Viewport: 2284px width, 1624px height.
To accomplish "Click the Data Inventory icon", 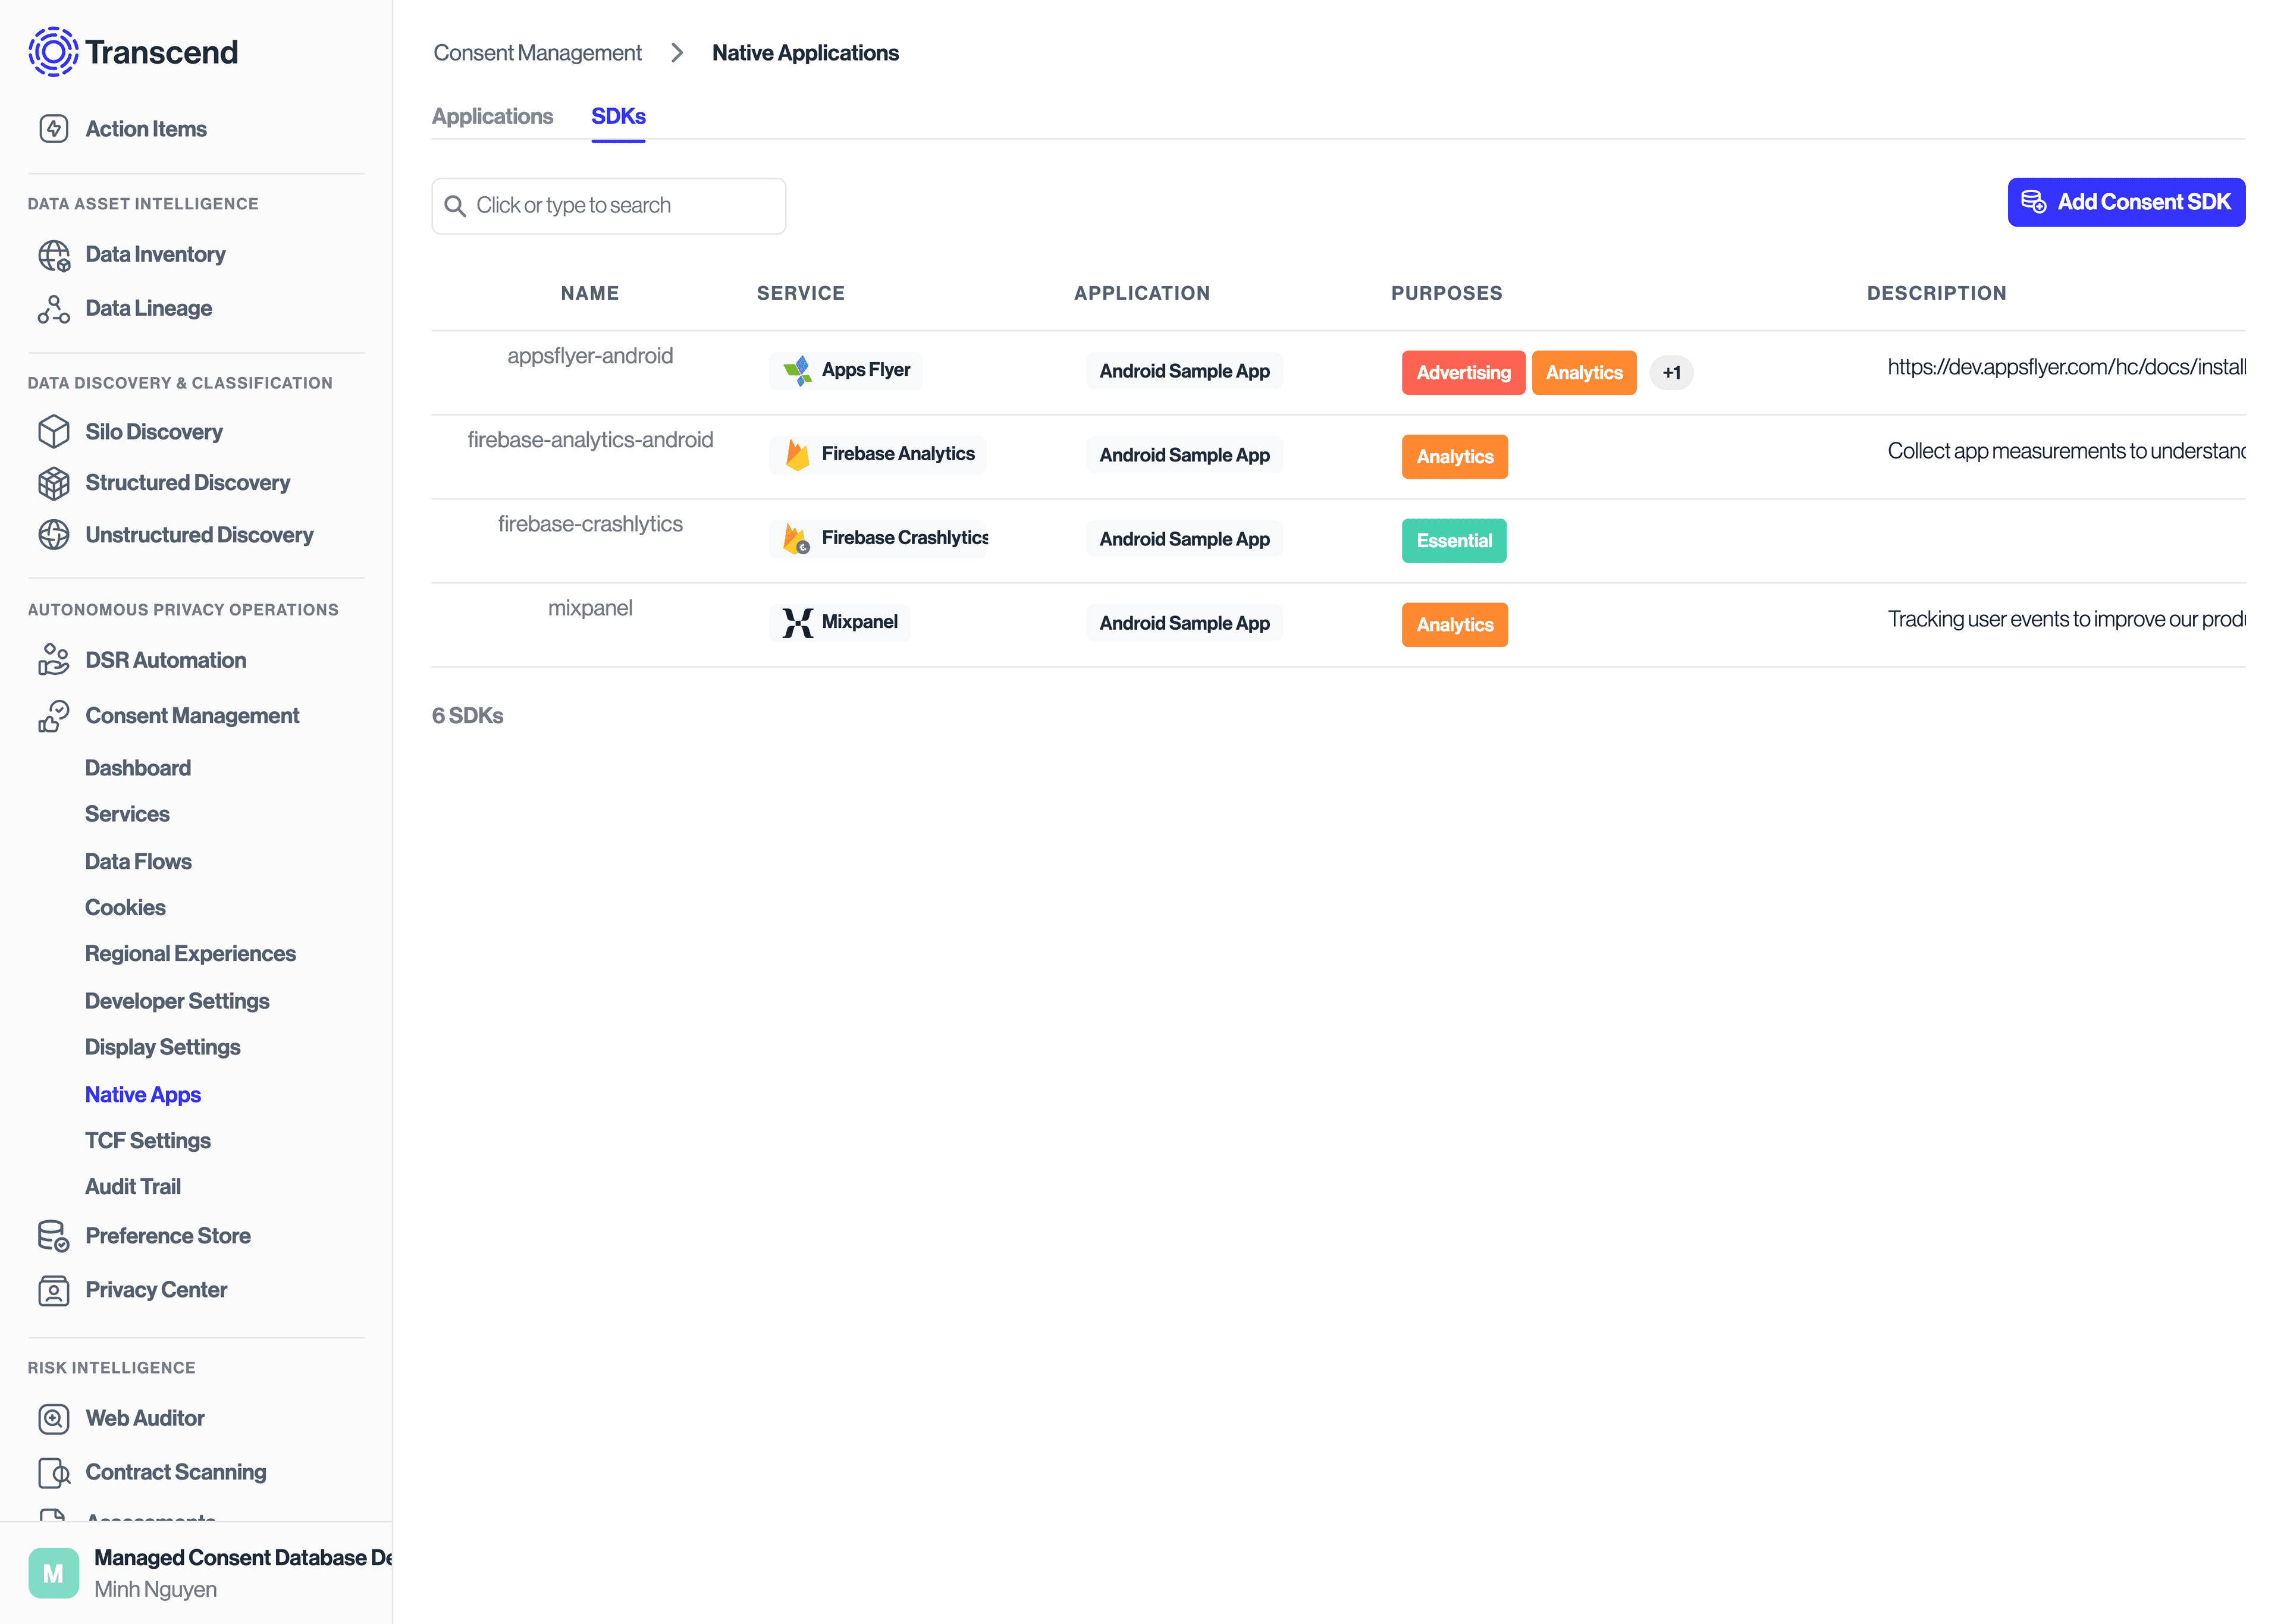I will [x=53, y=253].
